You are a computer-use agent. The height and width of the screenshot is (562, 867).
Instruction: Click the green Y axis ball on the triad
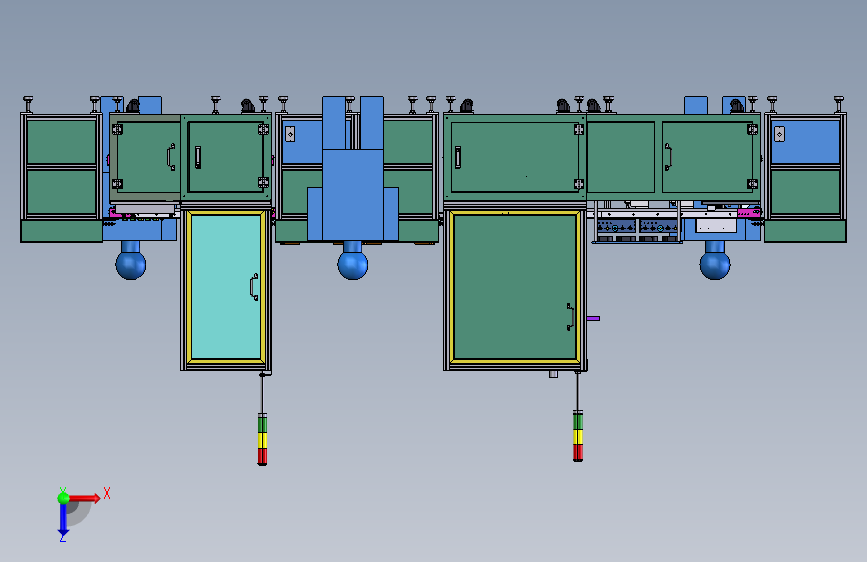pyautogui.click(x=64, y=498)
